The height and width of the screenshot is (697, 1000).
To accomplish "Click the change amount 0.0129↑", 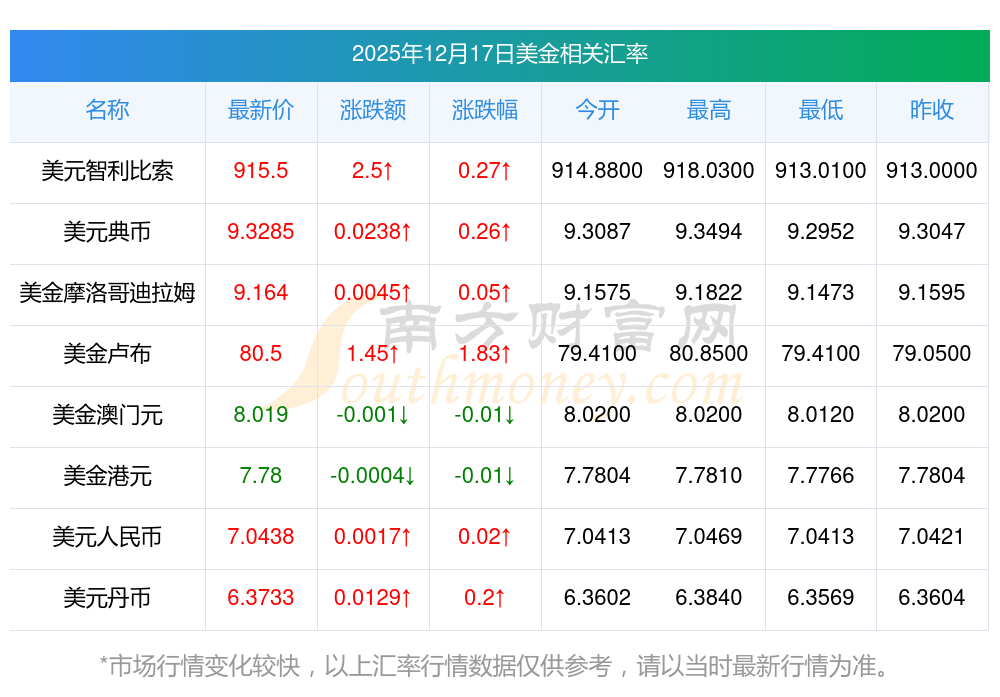I will coord(372,598).
